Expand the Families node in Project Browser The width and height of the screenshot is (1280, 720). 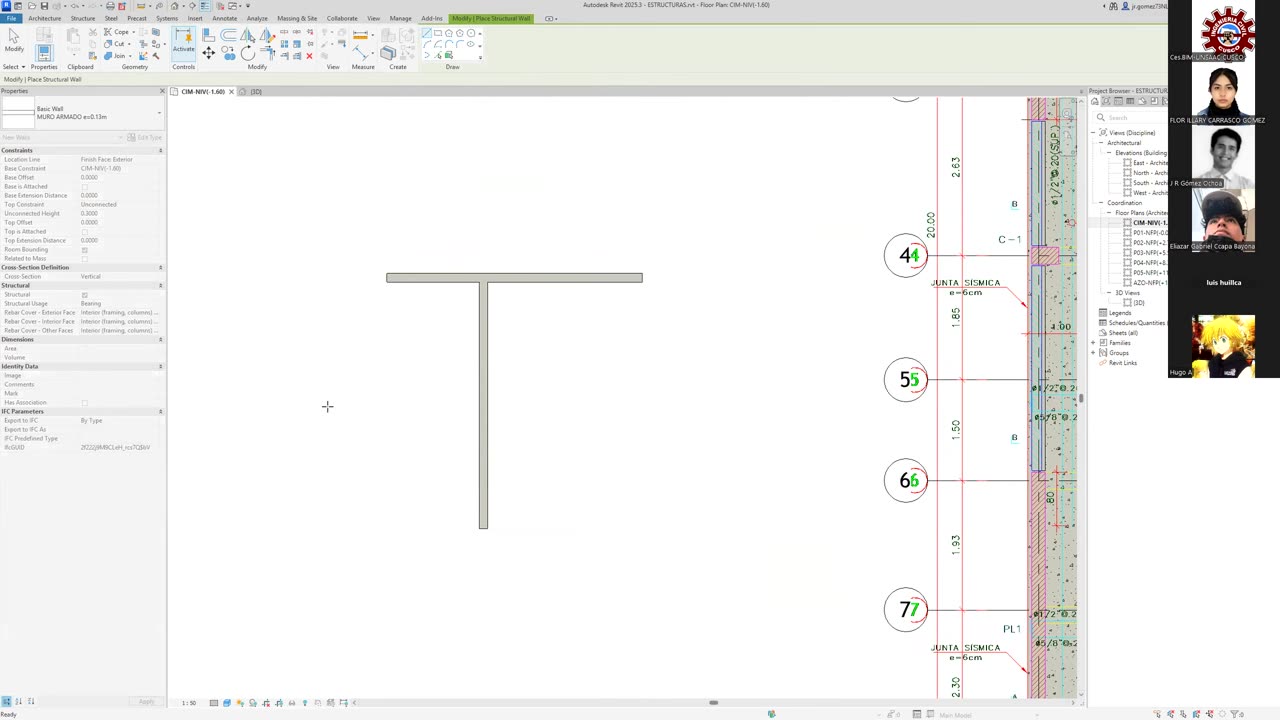coord(1093,343)
